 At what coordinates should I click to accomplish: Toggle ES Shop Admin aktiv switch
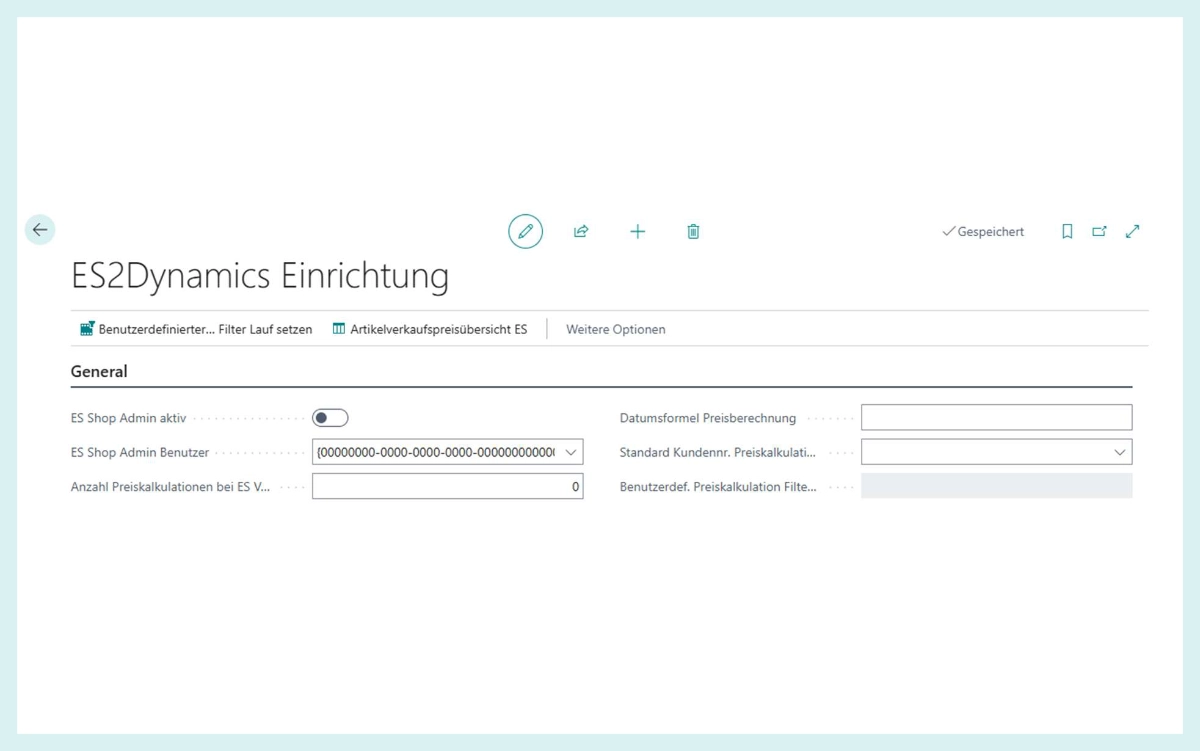(330, 418)
